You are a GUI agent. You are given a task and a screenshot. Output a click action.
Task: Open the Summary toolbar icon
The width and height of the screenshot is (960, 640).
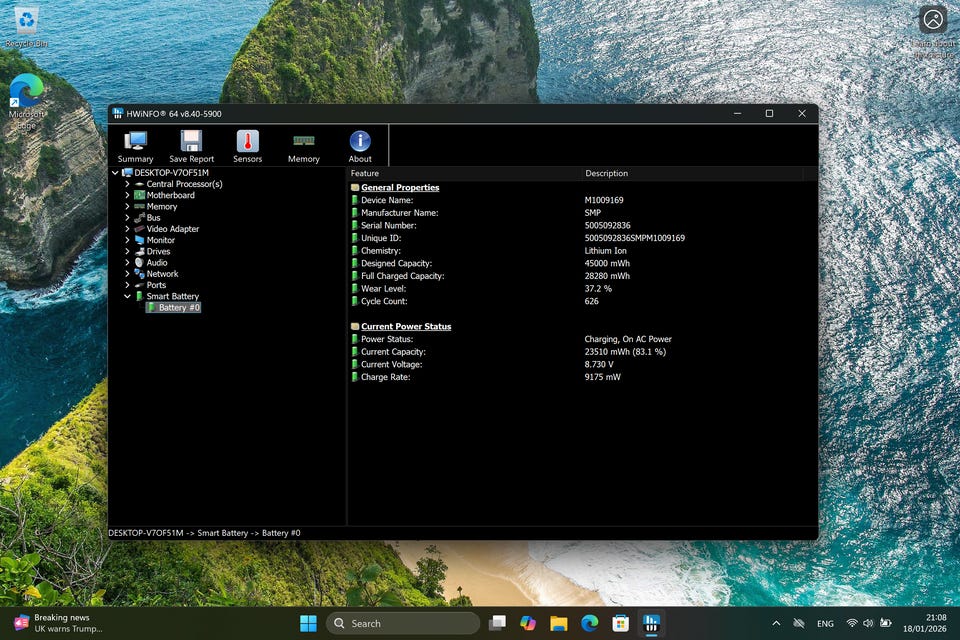(135, 146)
